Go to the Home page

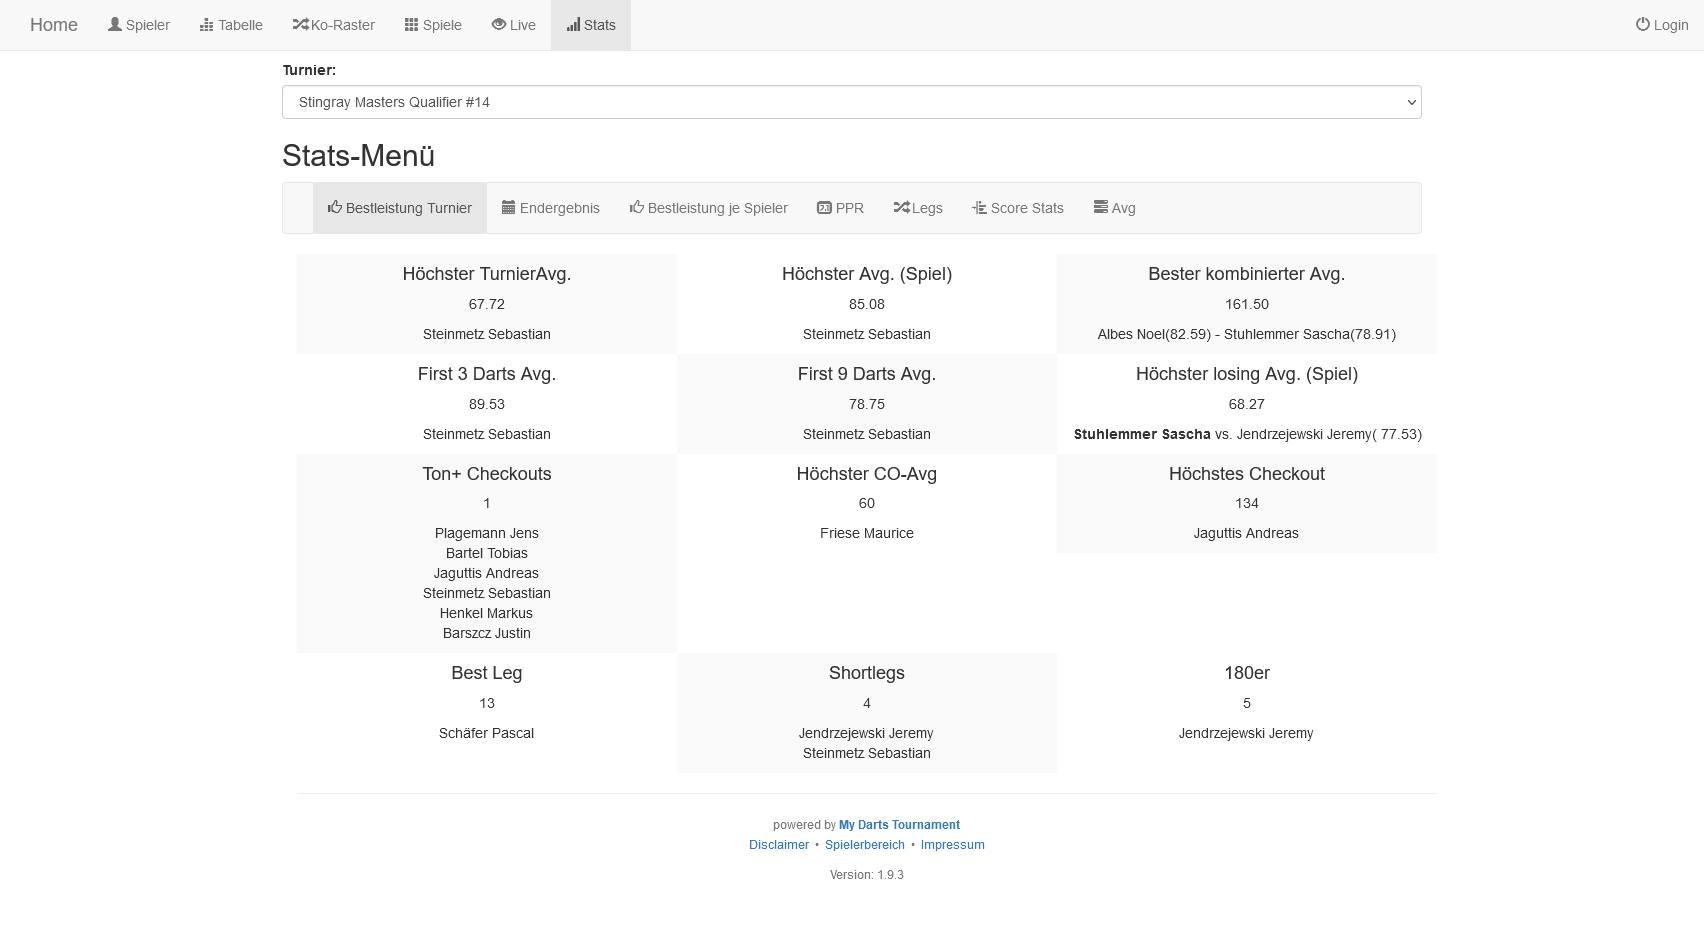[54, 25]
